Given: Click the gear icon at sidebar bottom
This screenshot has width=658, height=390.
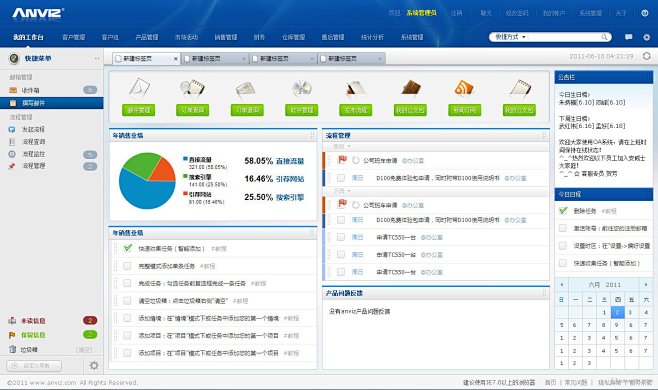Looking at the screenshot, I should pyautogui.click(x=94, y=366).
